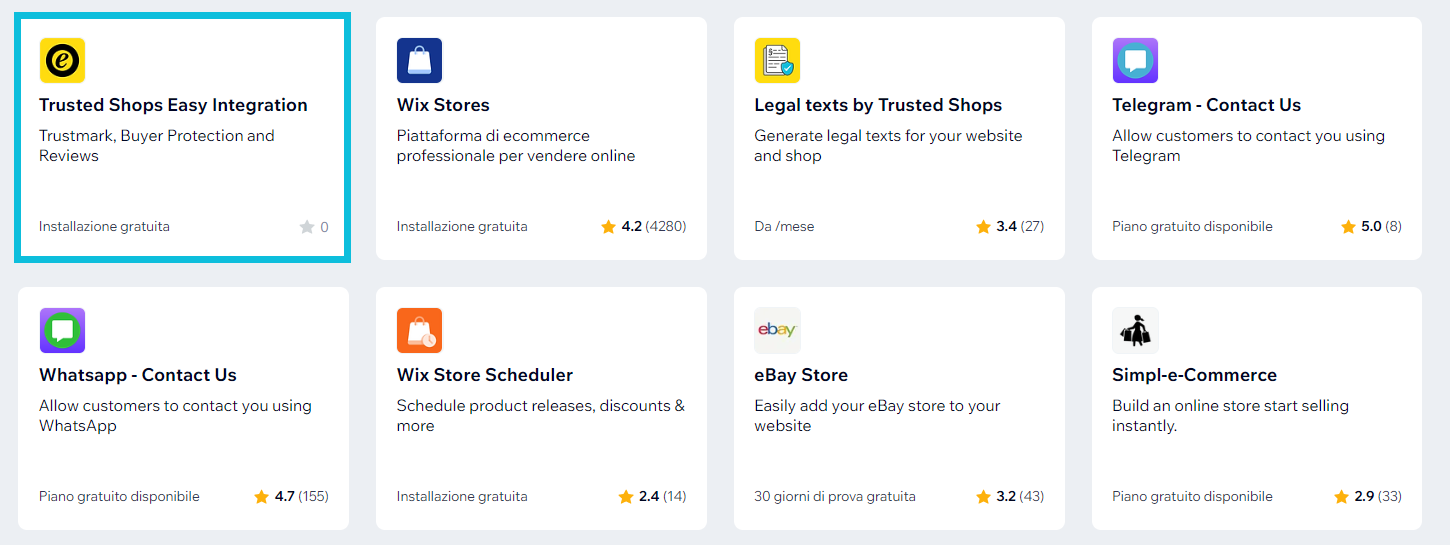Click the Simpl-e-Commerce shopper icon
Image resolution: width=1450 pixels, height=545 pixels.
click(1135, 330)
